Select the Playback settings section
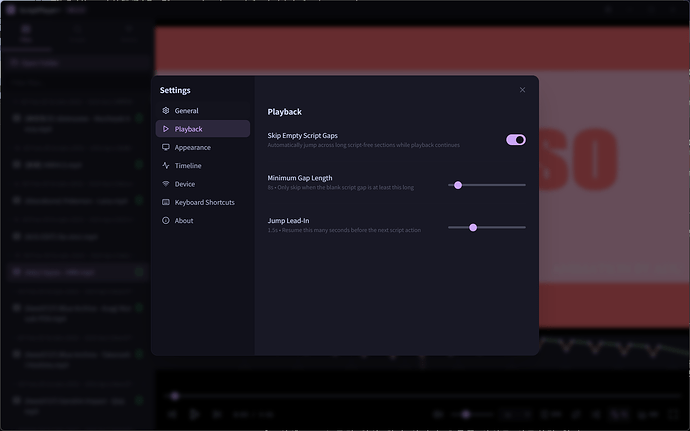The height and width of the screenshot is (431, 690). click(x=203, y=129)
